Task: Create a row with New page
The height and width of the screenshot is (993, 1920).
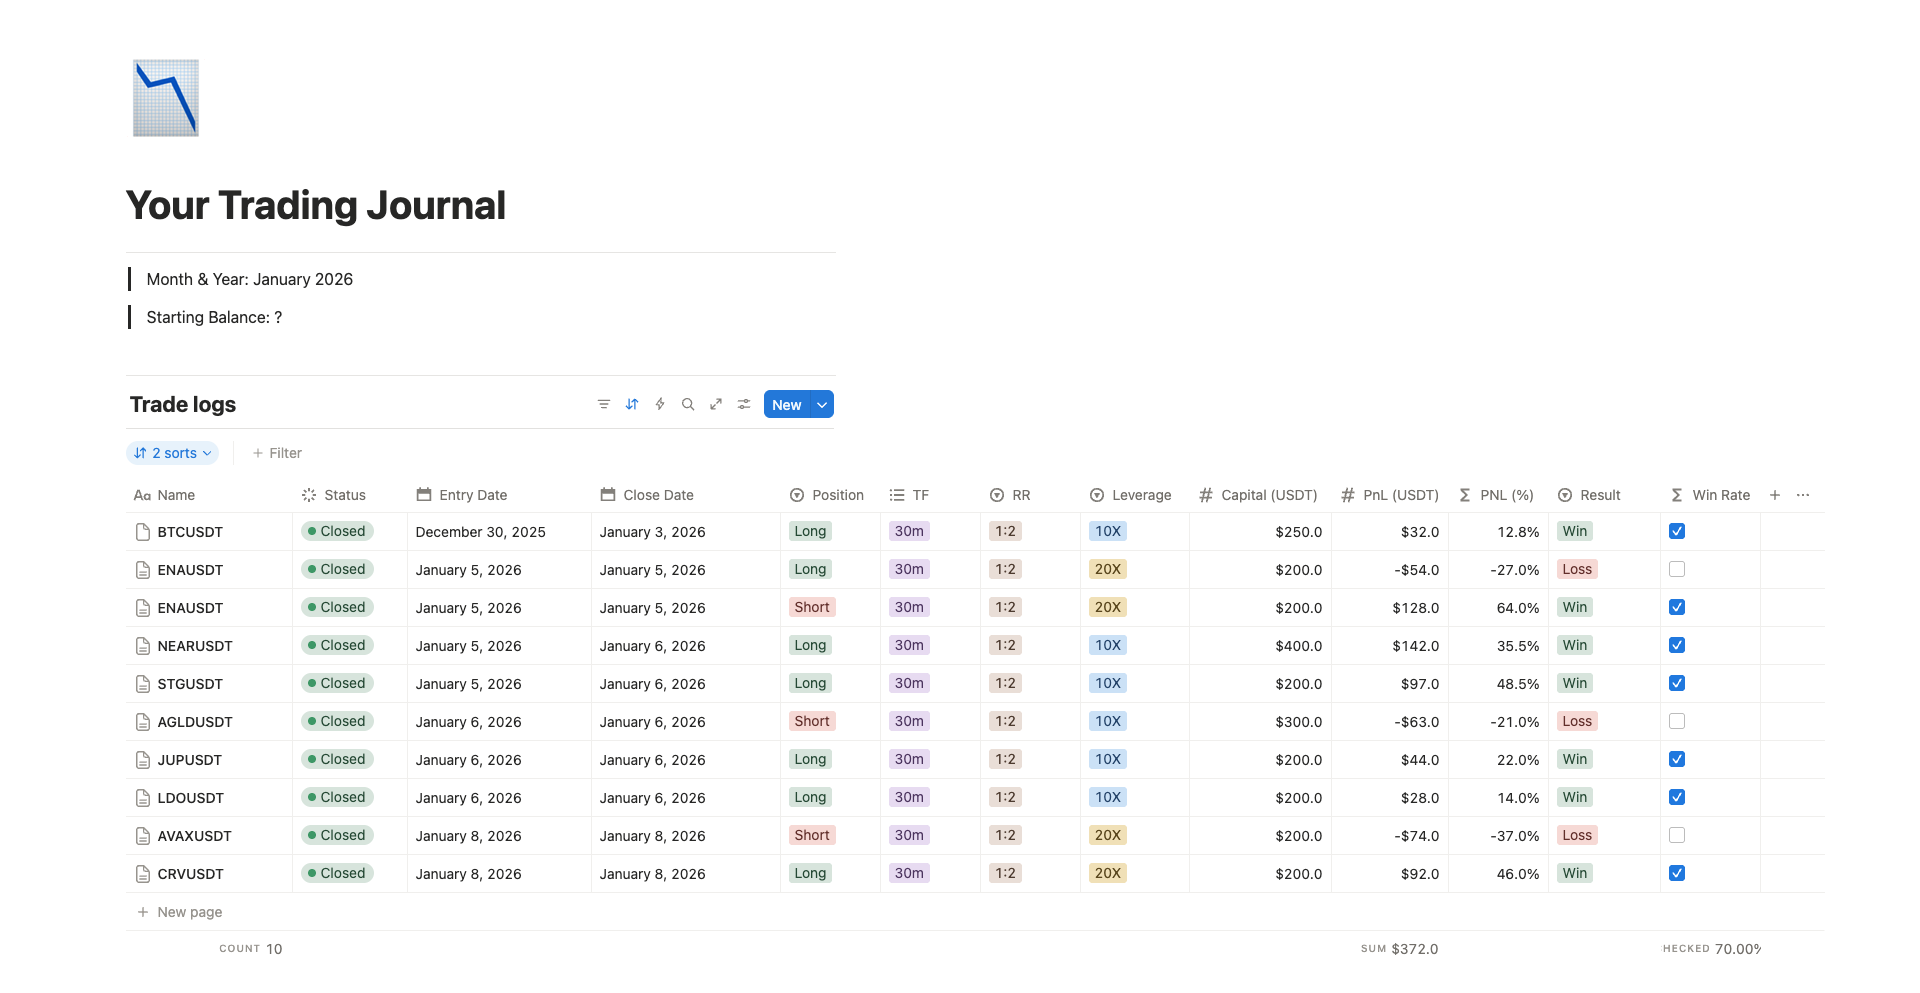Action: coord(180,912)
